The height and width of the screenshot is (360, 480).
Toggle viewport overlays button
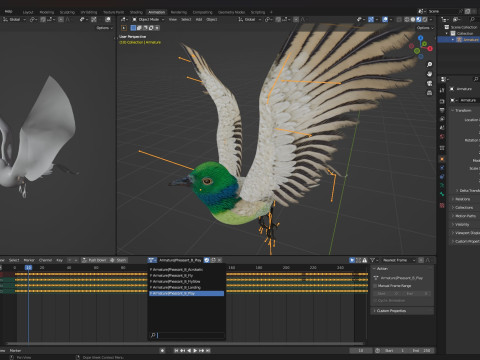click(385, 20)
